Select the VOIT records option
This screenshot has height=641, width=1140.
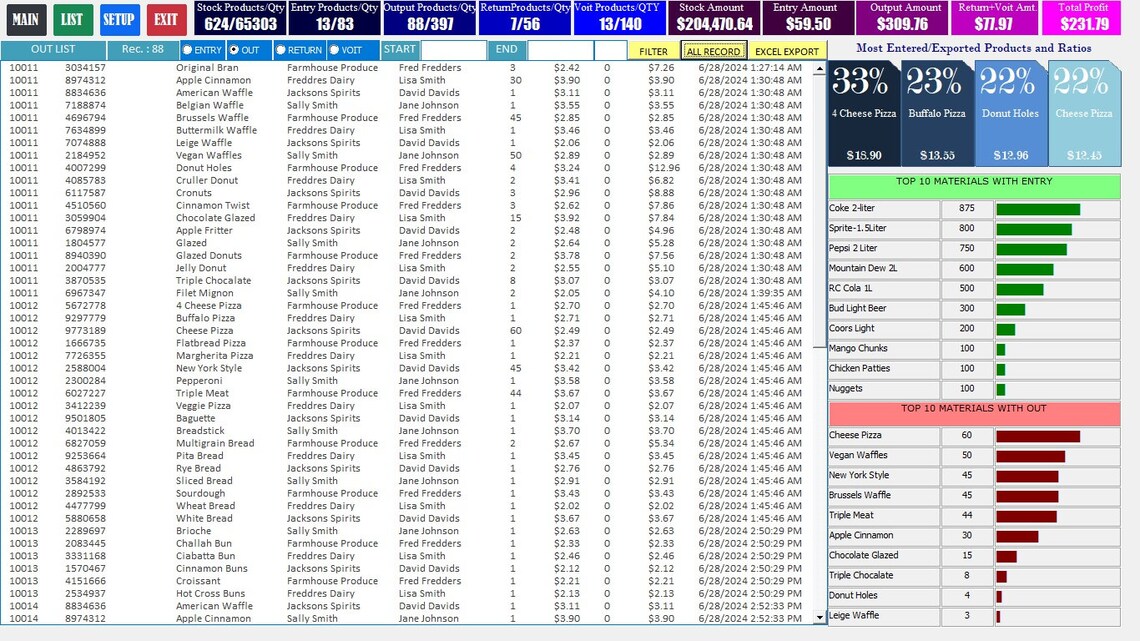click(346, 50)
